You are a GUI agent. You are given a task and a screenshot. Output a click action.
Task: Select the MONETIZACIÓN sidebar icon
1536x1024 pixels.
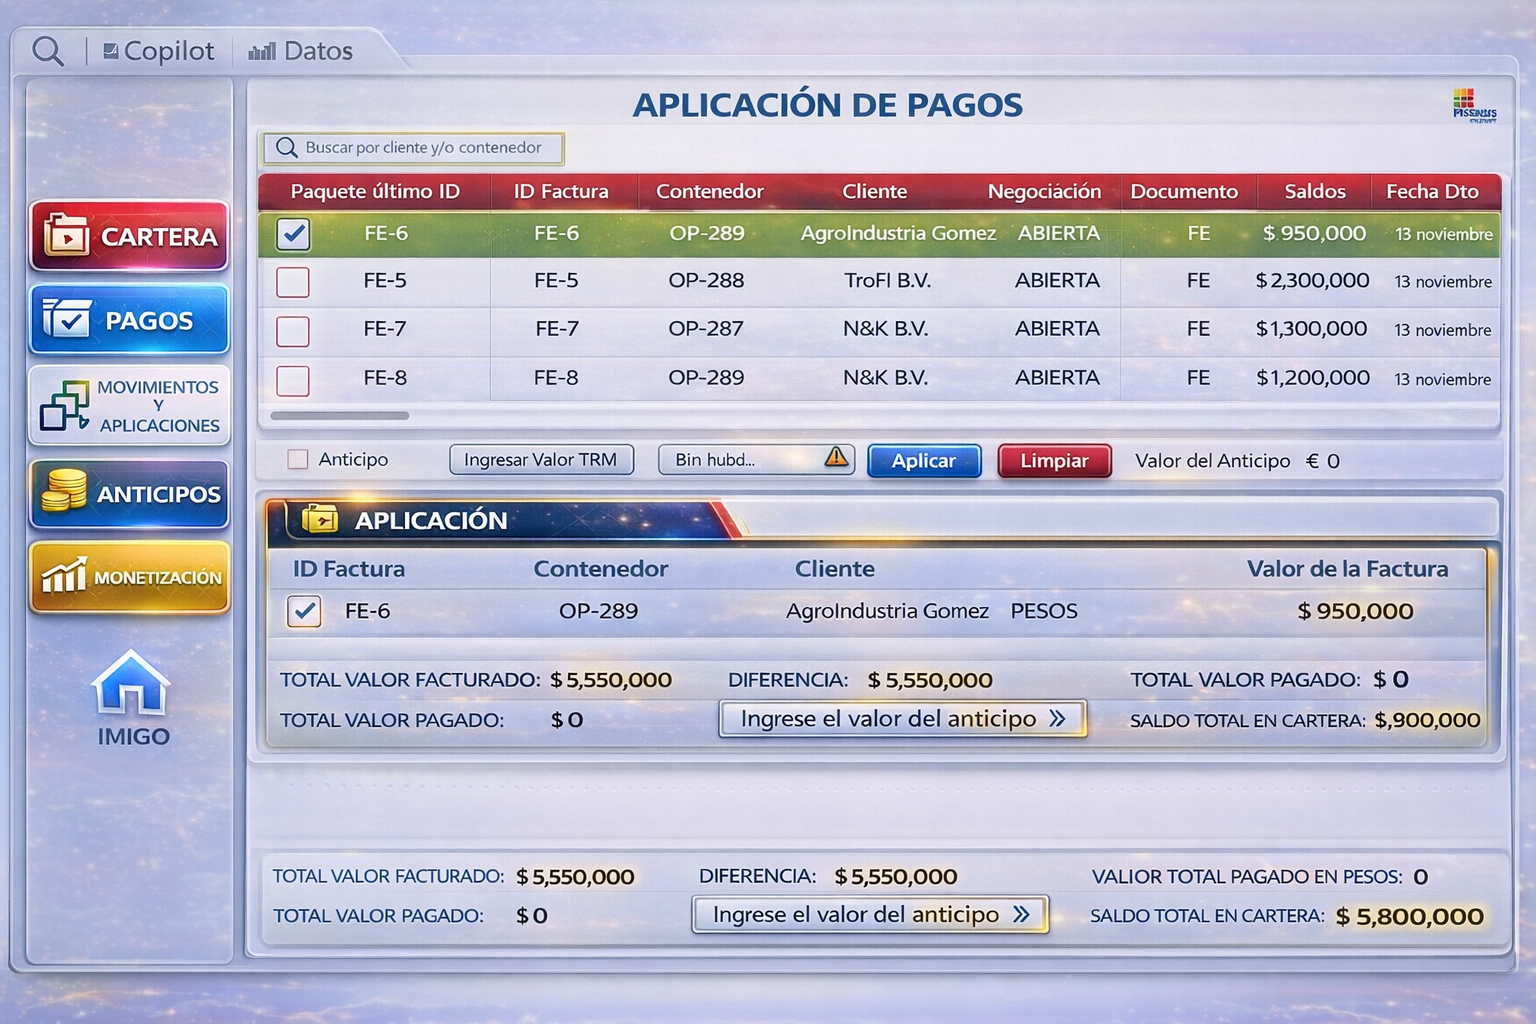pyautogui.click(x=129, y=577)
